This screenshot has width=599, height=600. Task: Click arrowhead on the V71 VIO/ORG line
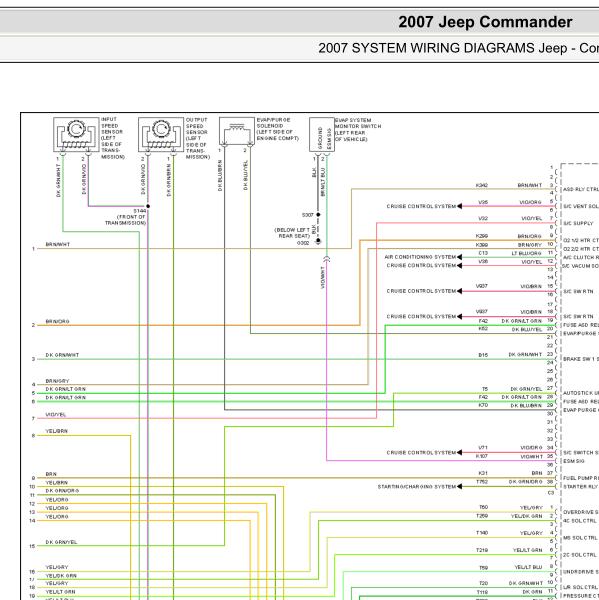click(x=460, y=453)
